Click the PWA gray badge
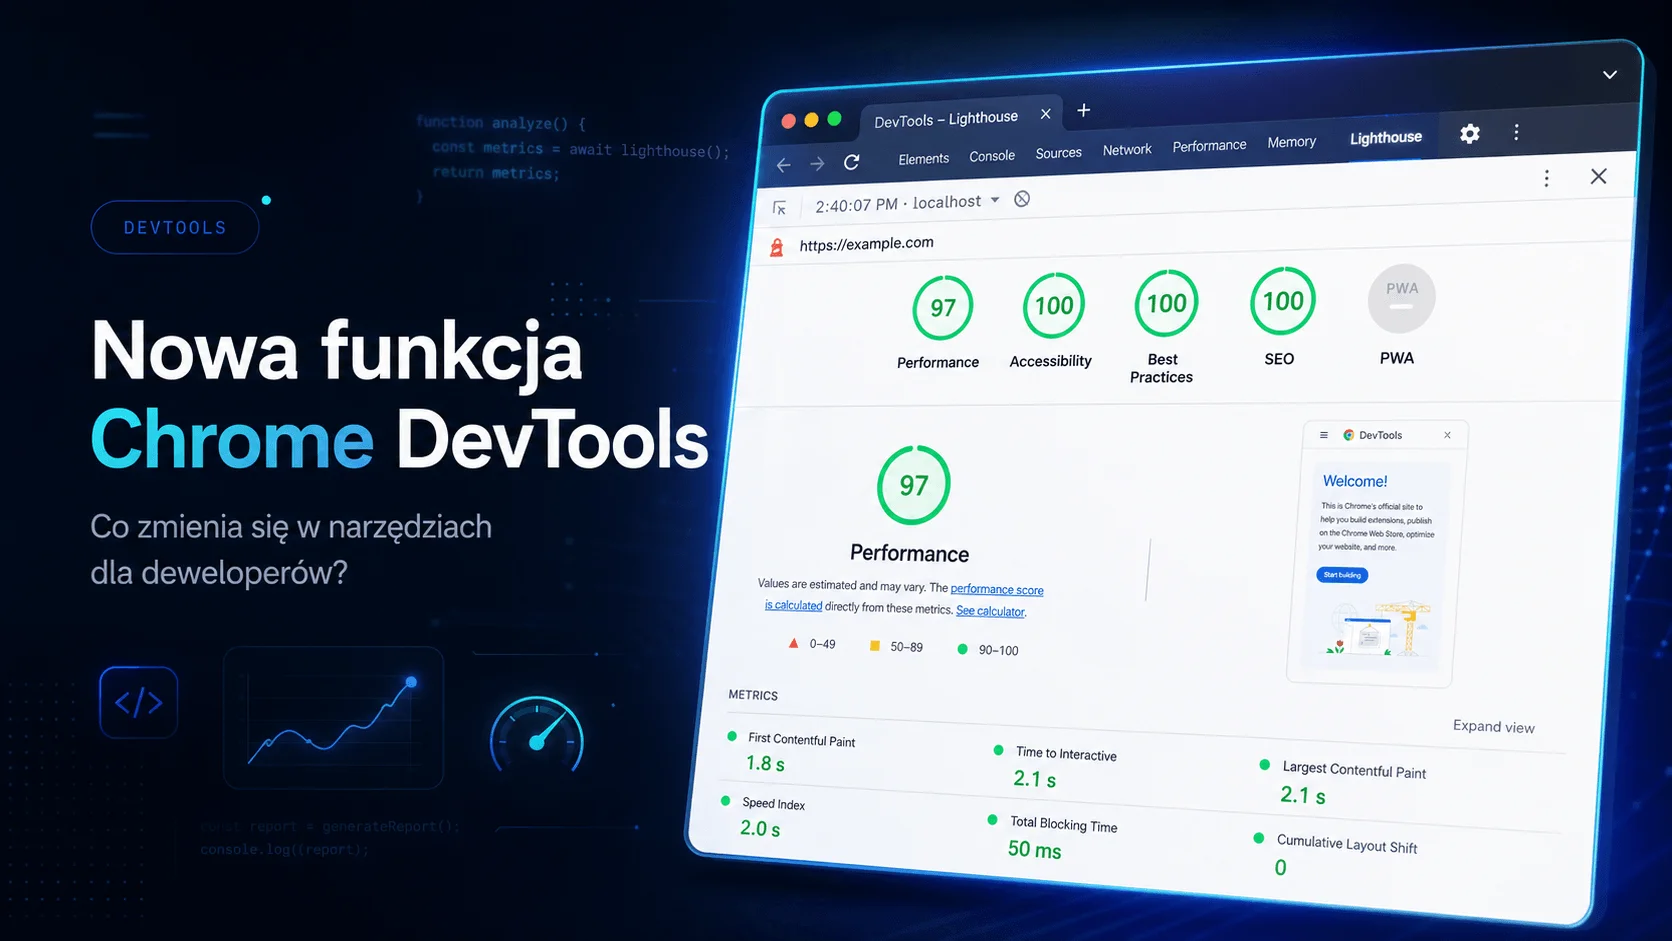 point(1401,298)
